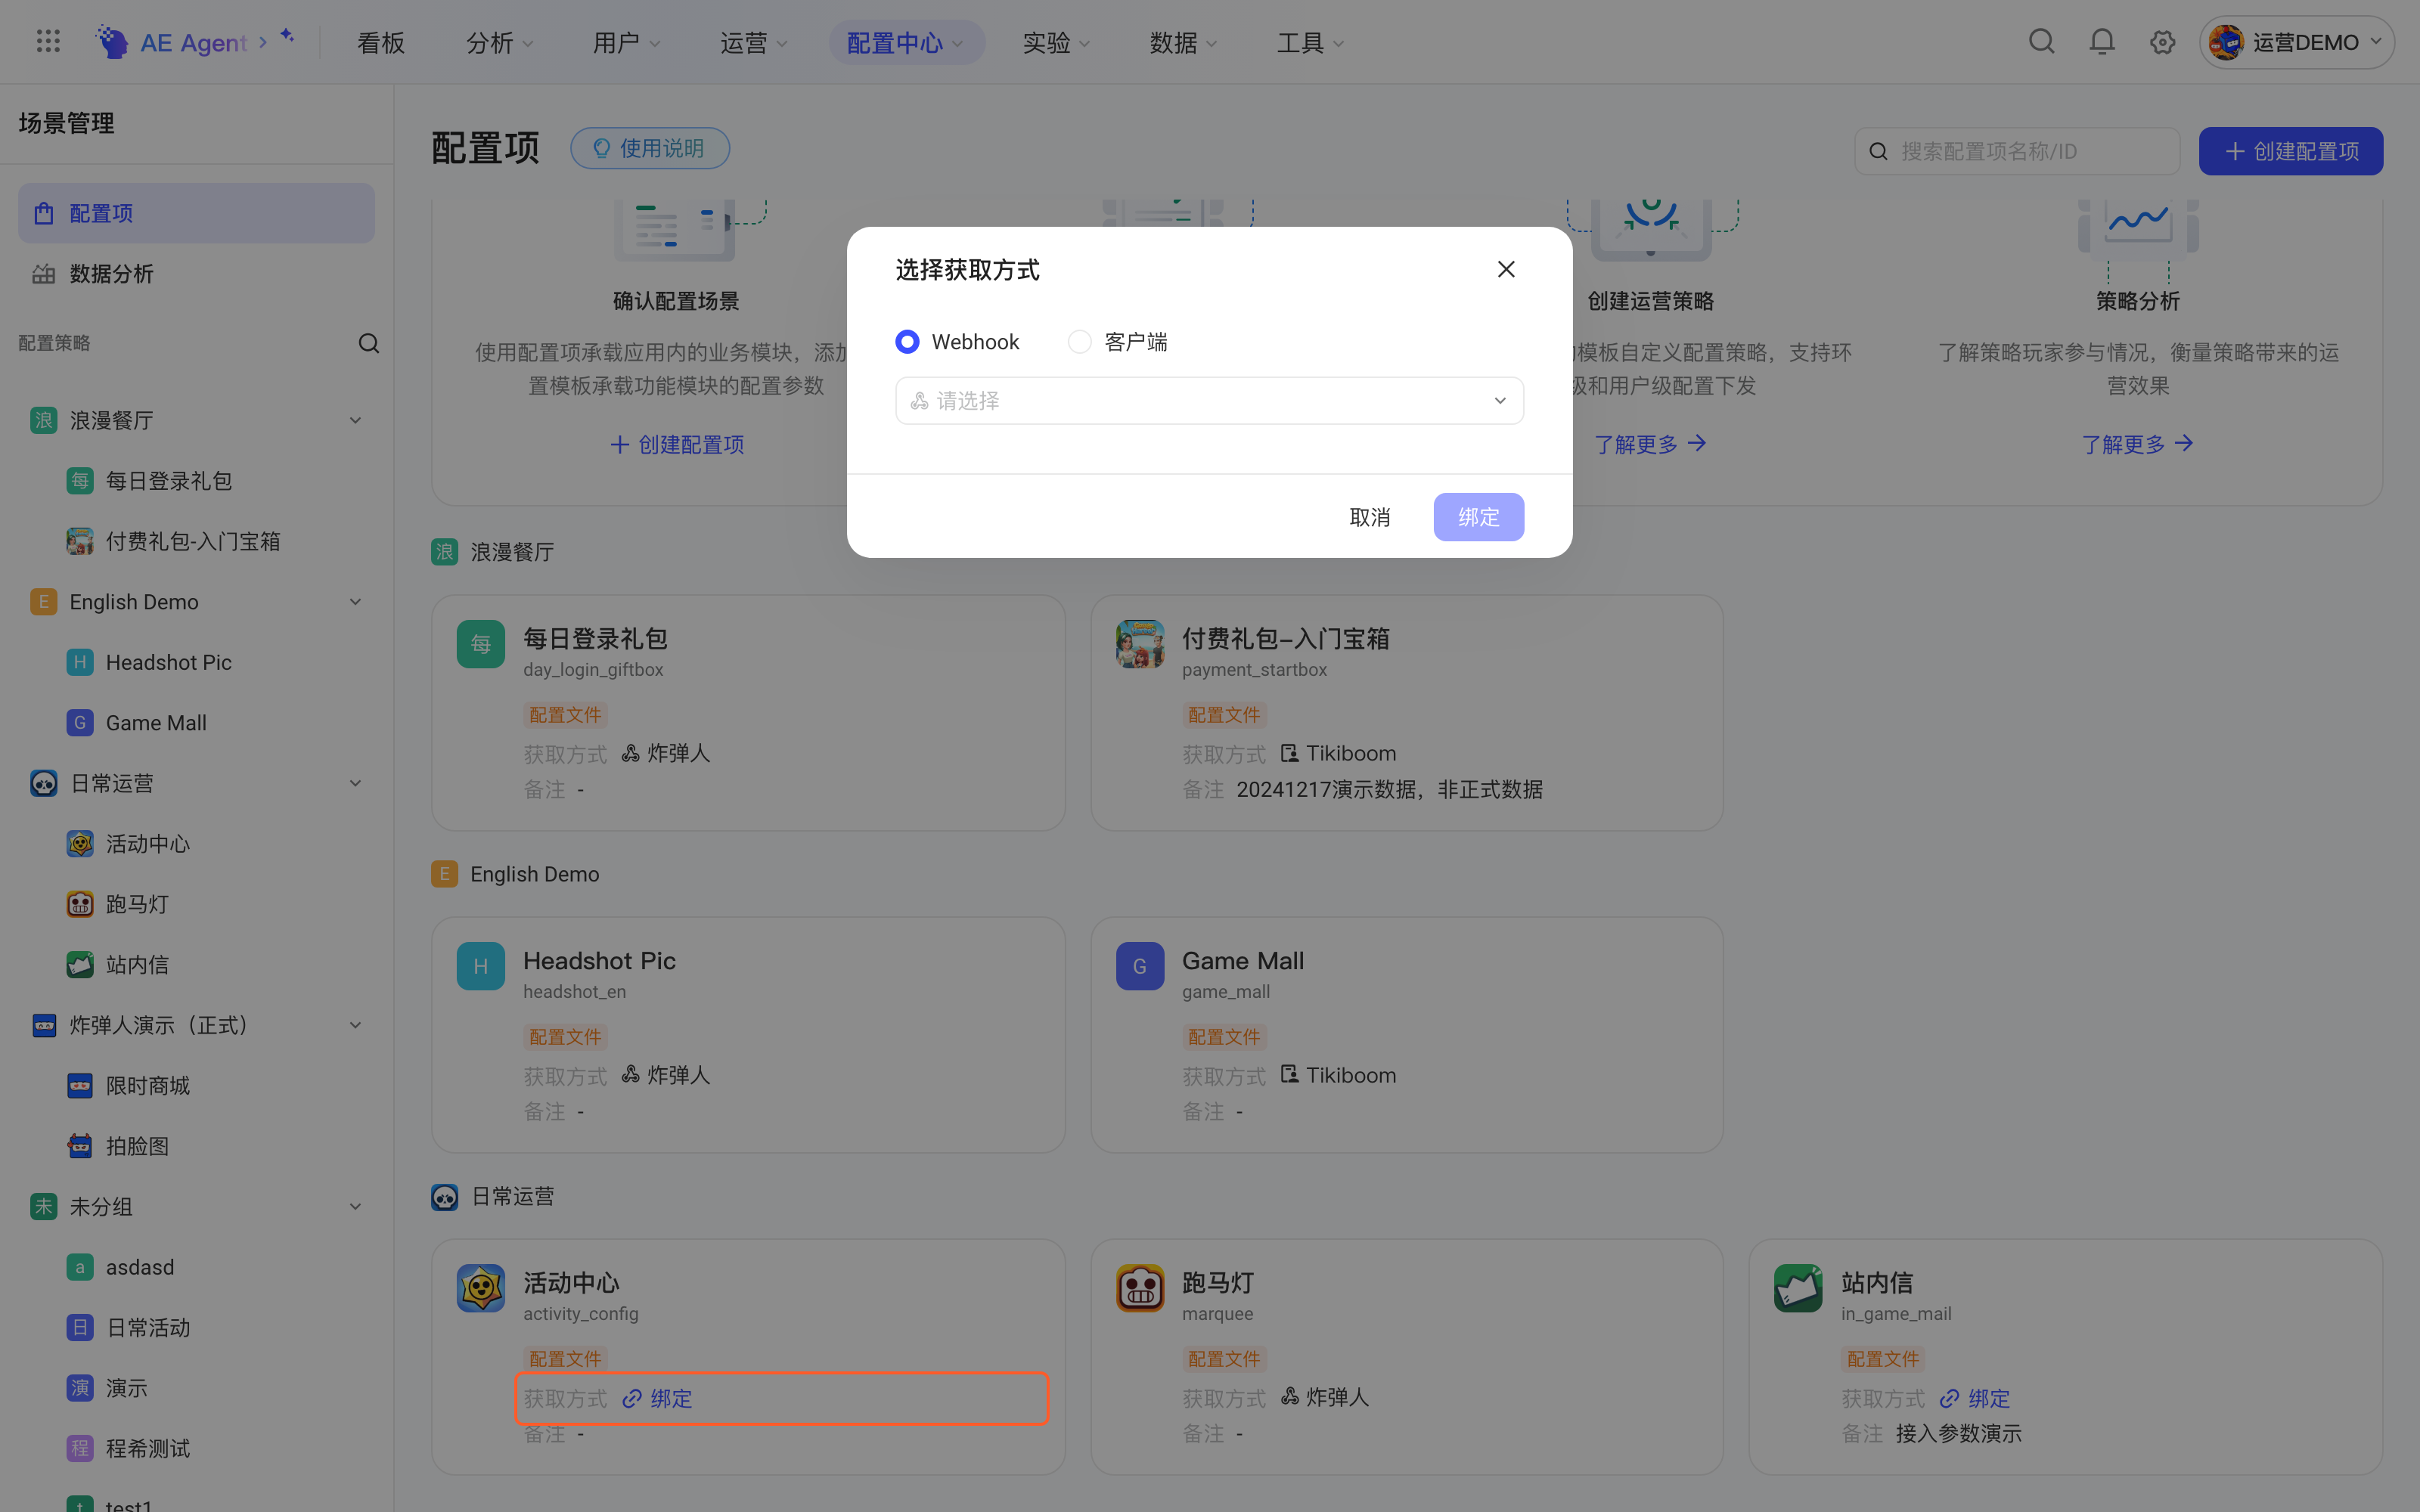Click the link icon beside 站内信 绑定

click(1949, 1398)
